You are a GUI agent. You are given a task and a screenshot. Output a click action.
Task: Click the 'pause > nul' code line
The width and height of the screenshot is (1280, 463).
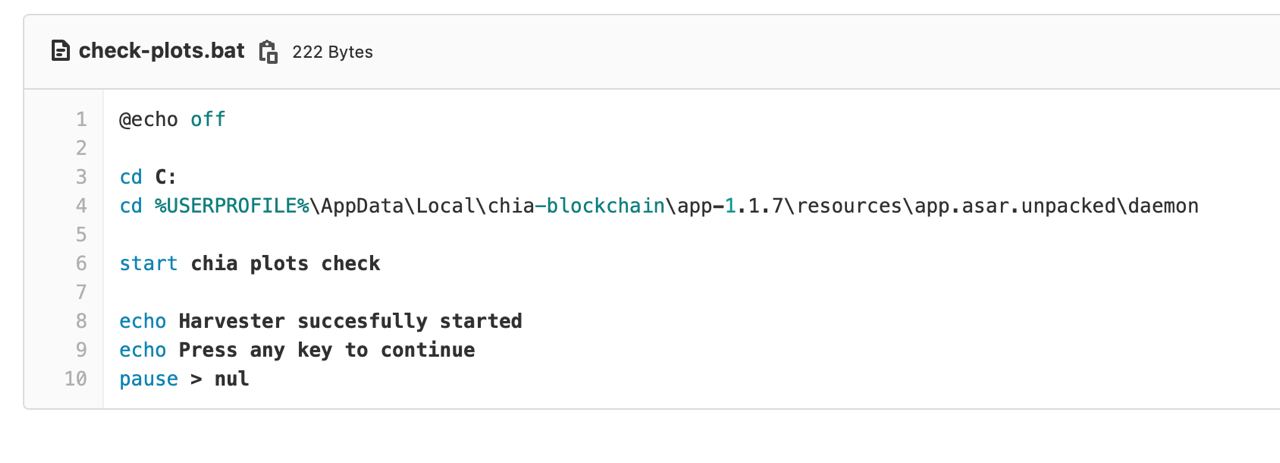(184, 379)
